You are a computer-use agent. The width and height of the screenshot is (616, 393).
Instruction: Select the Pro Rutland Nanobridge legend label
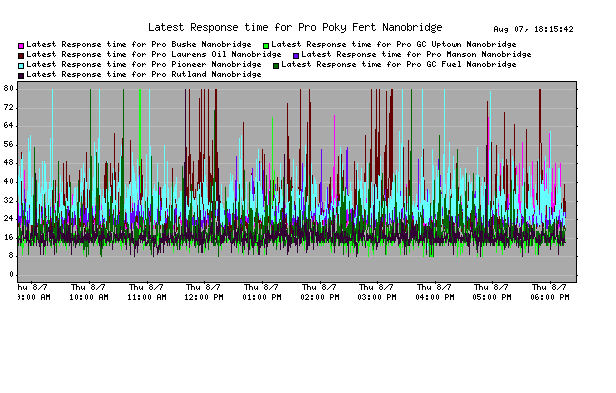144,74
